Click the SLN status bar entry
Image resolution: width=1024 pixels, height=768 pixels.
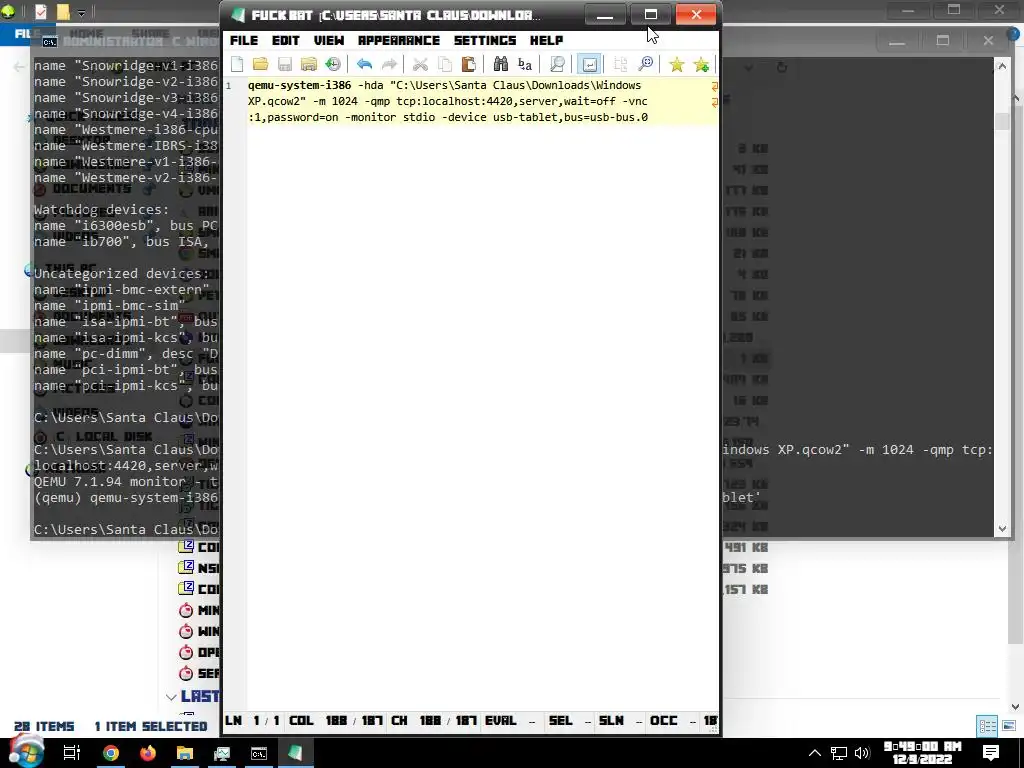tap(620, 721)
